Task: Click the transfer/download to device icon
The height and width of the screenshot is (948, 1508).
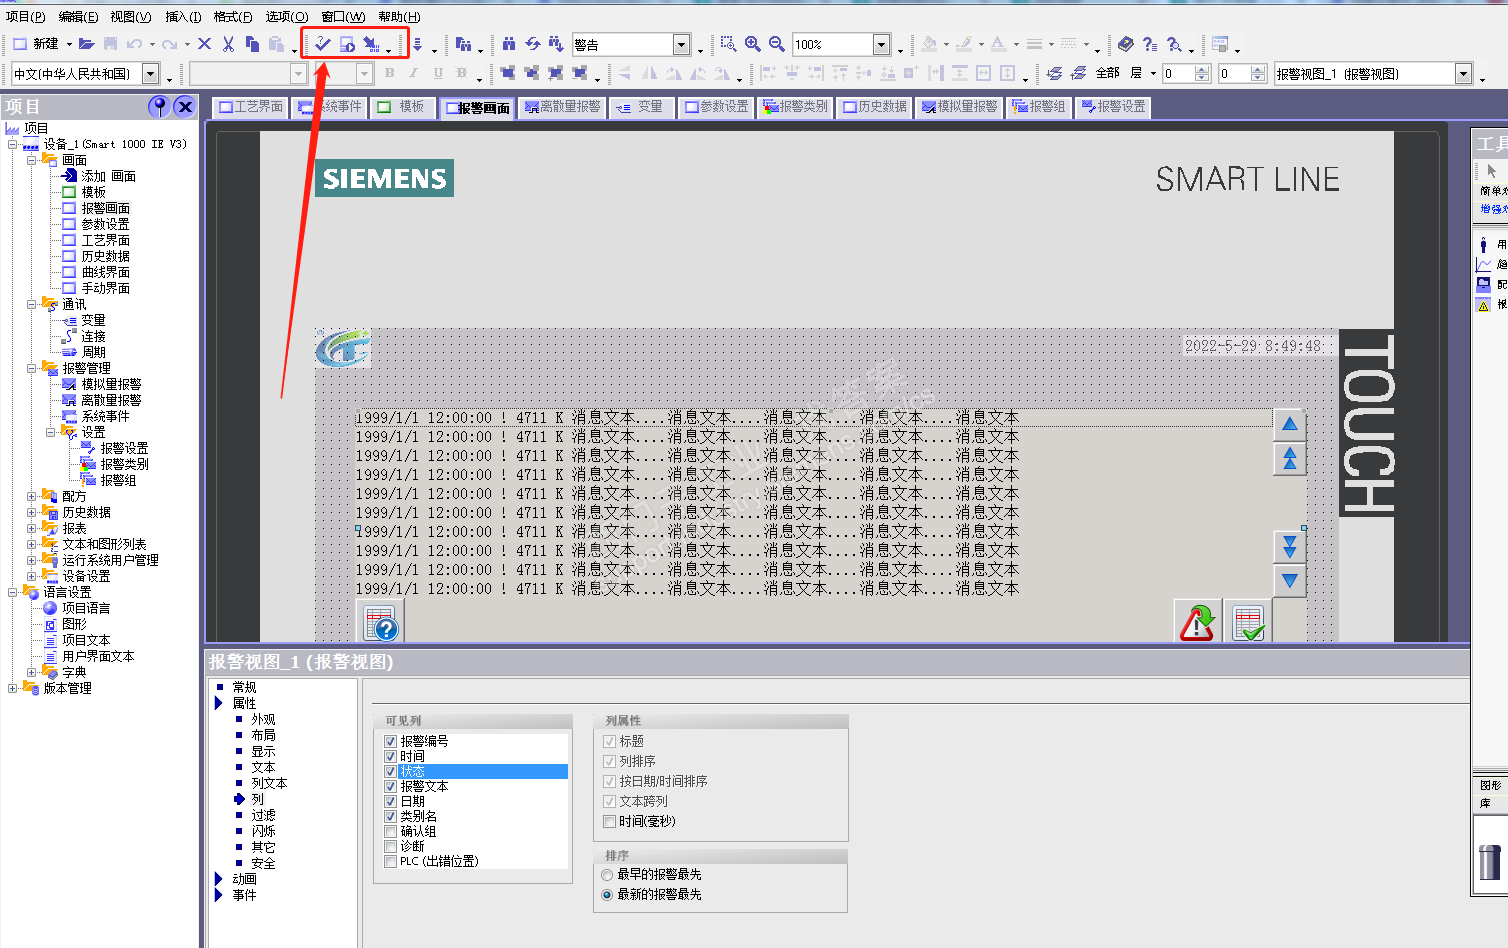Action: pyautogui.click(x=371, y=44)
